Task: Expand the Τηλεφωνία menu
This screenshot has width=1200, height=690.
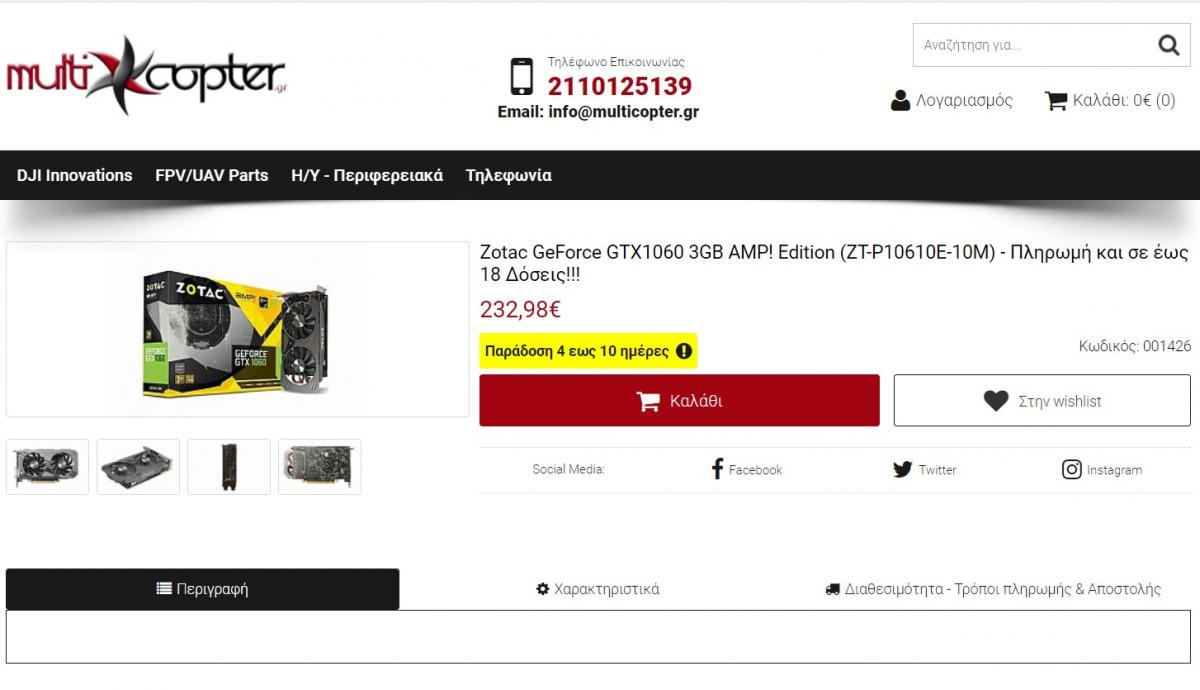Action: point(509,175)
